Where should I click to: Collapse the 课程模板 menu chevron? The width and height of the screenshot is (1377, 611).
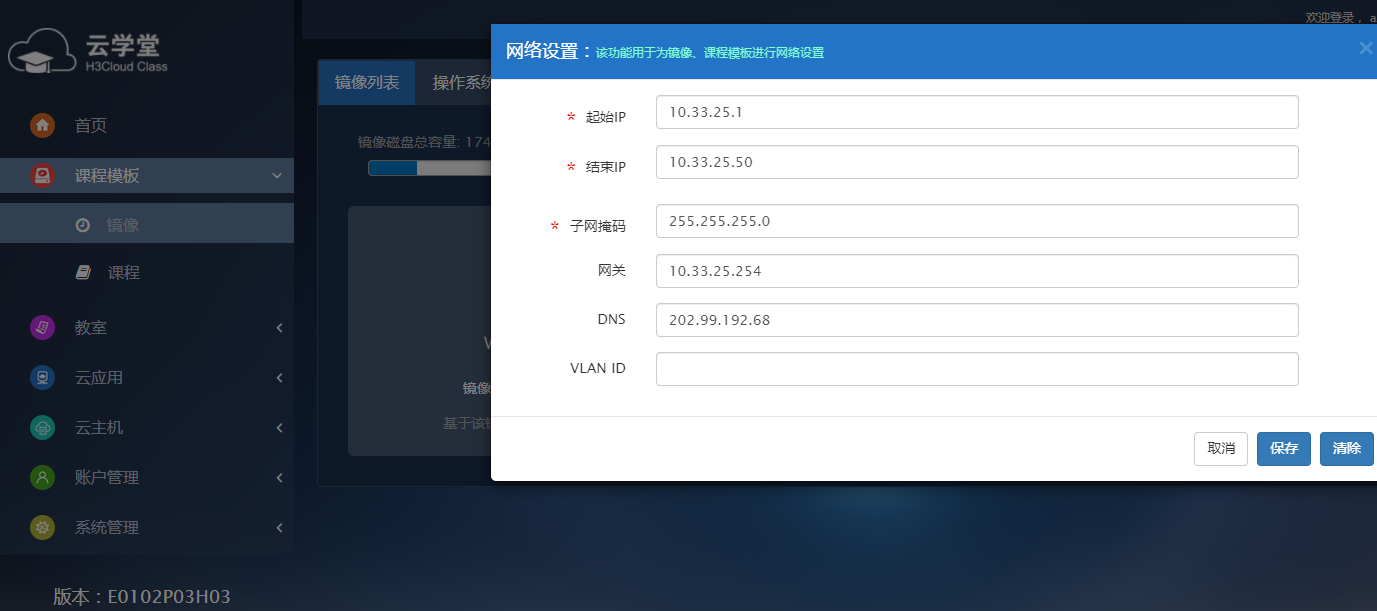(x=277, y=176)
